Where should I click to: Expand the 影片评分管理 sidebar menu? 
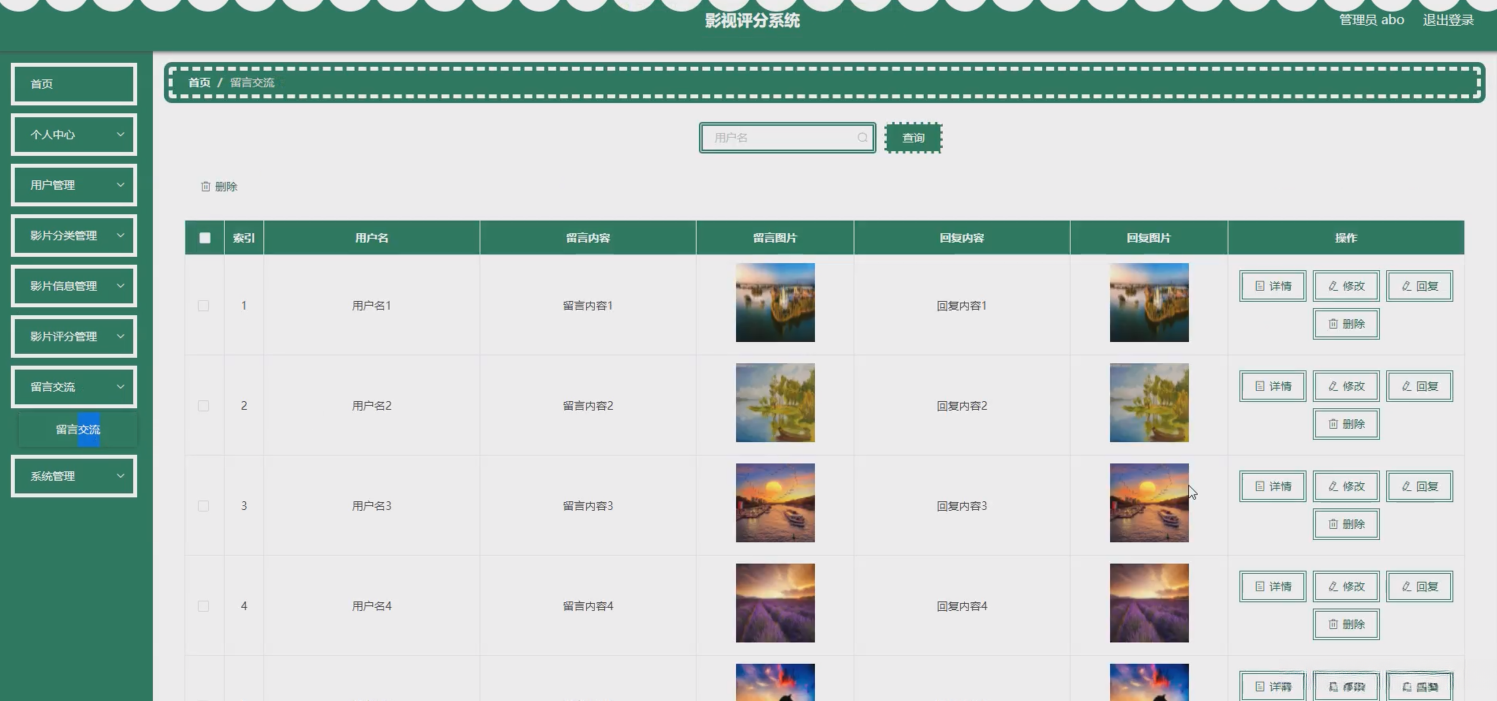point(74,336)
